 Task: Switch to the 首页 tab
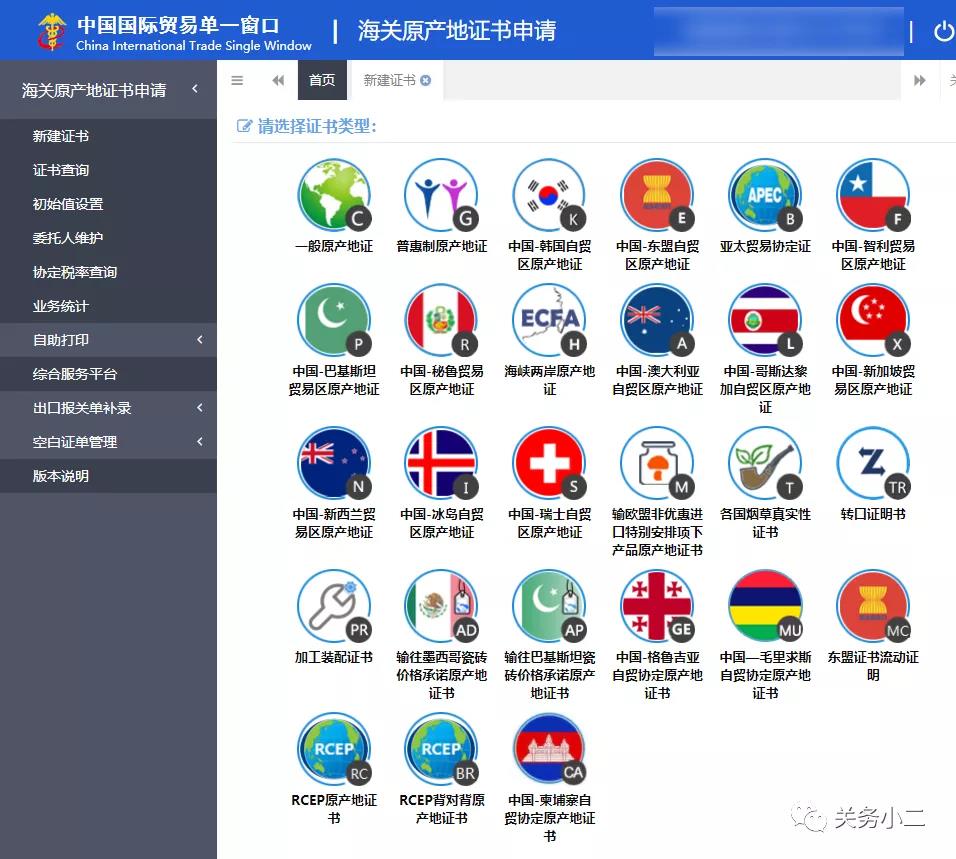[x=322, y=80]
